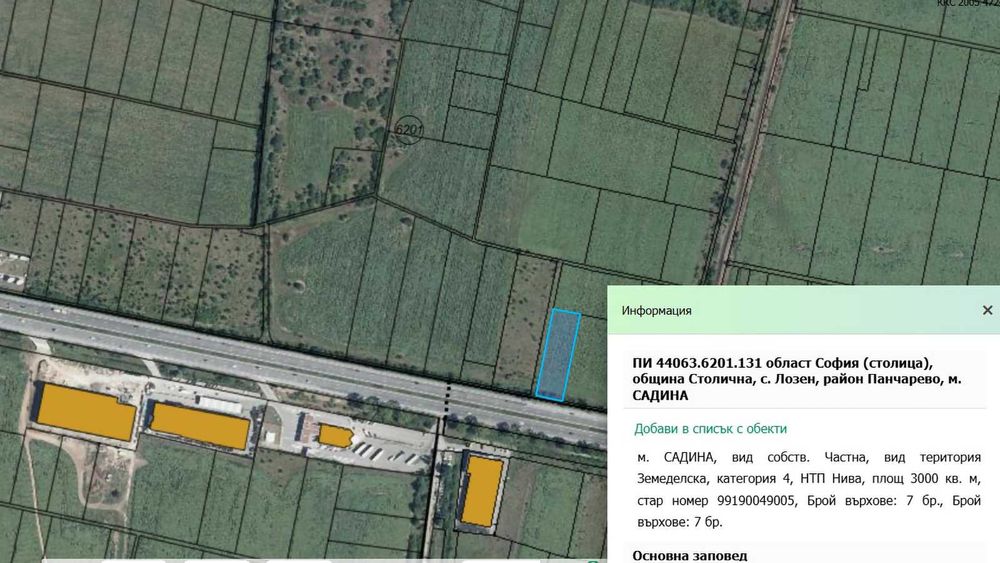Select the second orange building beside the largest

click(x=200, y=425)
